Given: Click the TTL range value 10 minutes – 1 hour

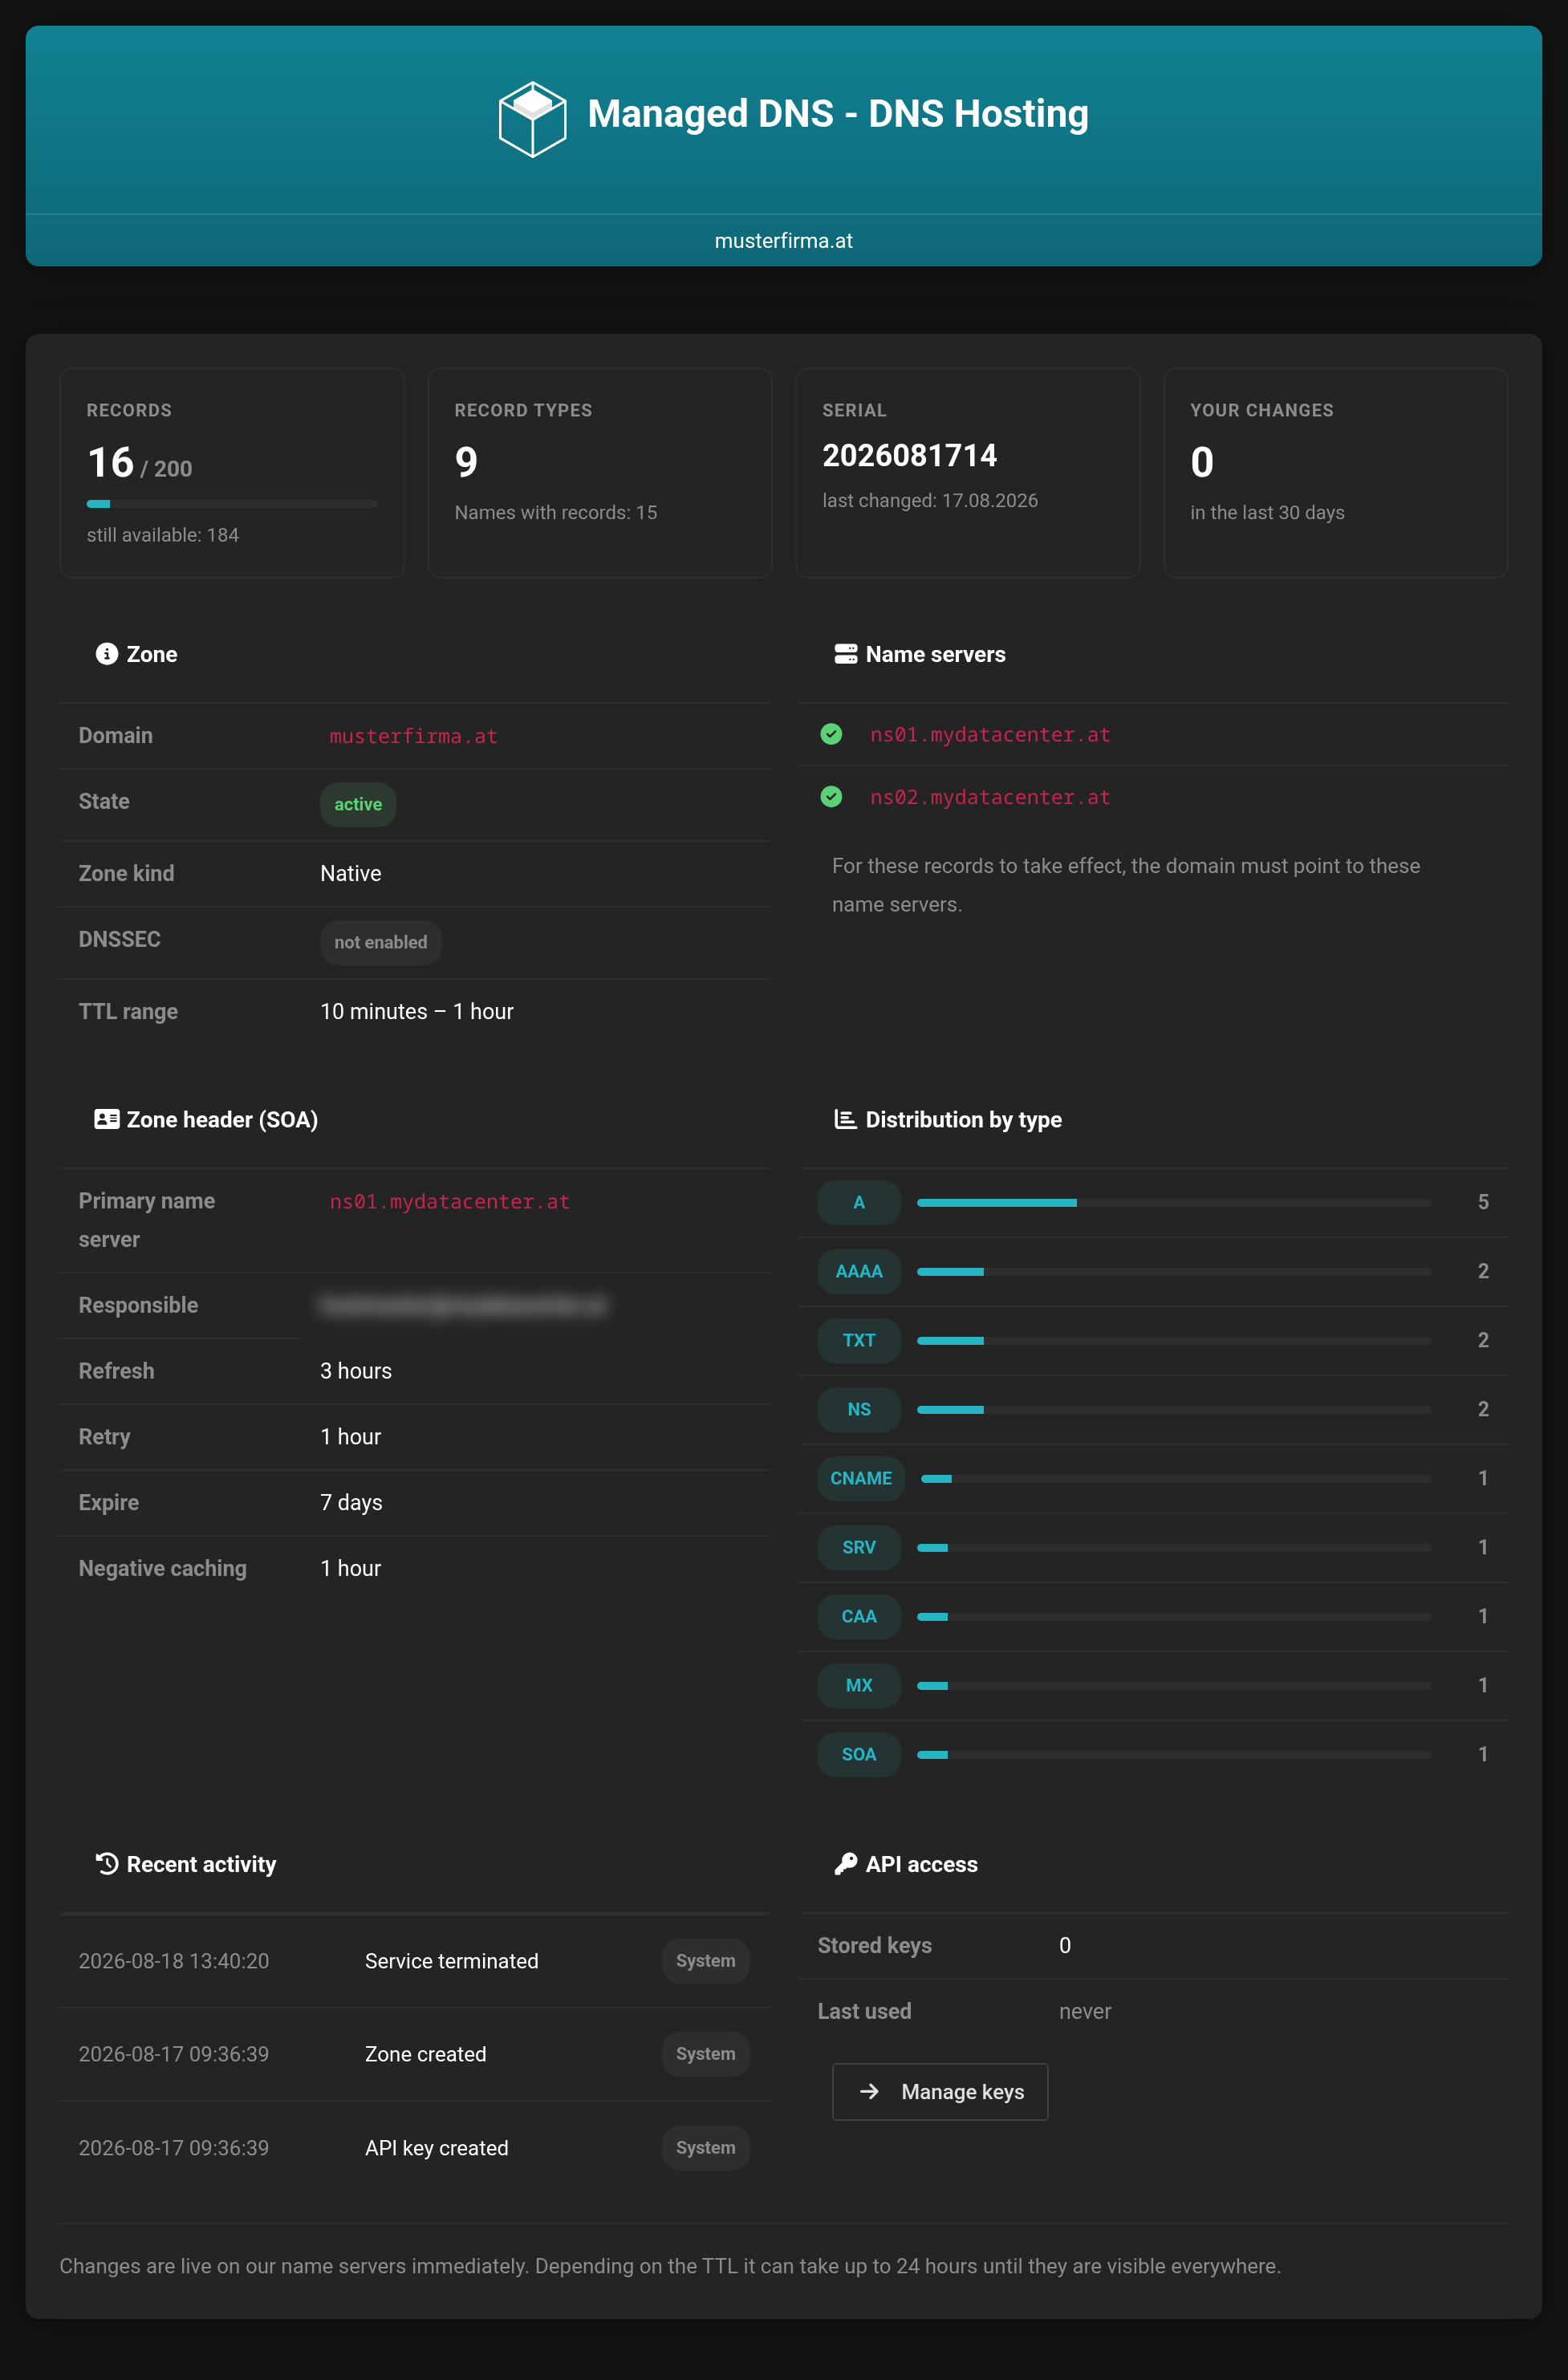Looking at the screenshot, I should click(417, 1011).
